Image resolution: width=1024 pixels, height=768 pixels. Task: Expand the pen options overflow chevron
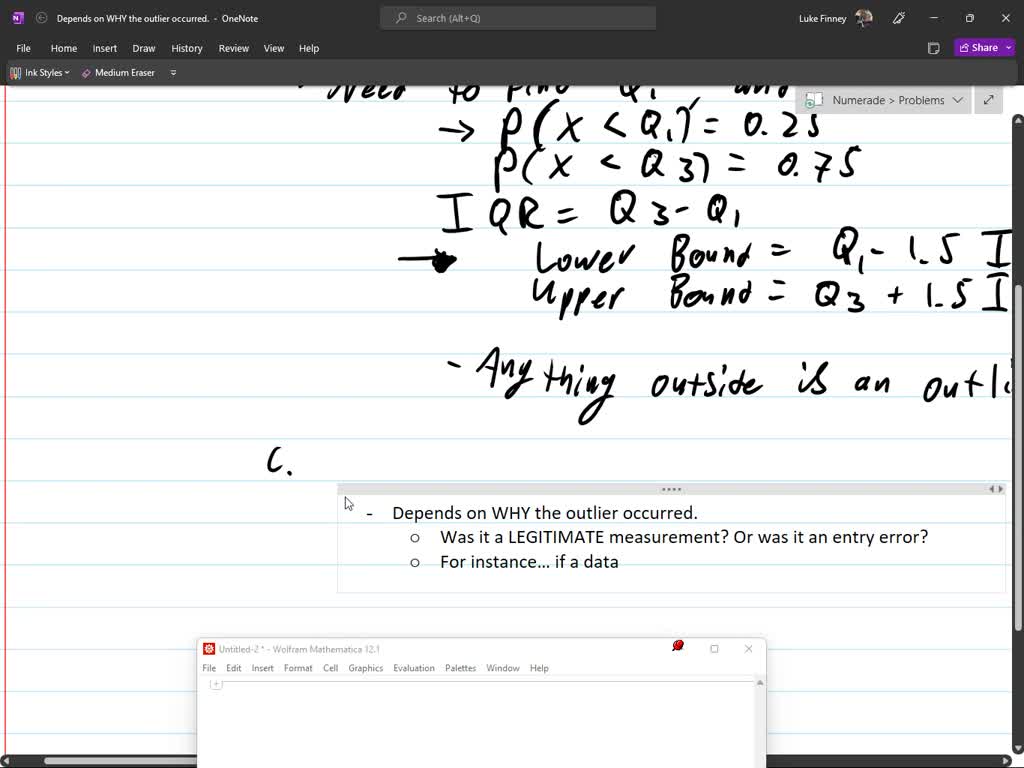pyautogui.click(x=172, y=72)
